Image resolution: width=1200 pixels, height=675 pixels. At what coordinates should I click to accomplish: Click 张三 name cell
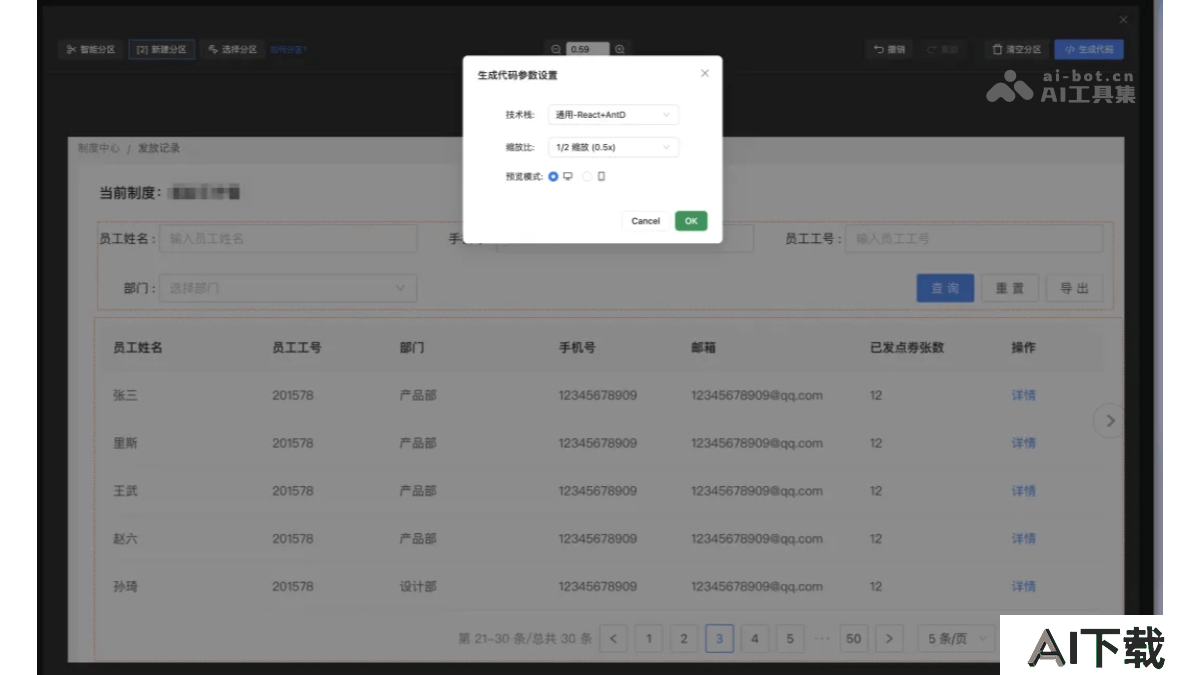click(125, 395)
